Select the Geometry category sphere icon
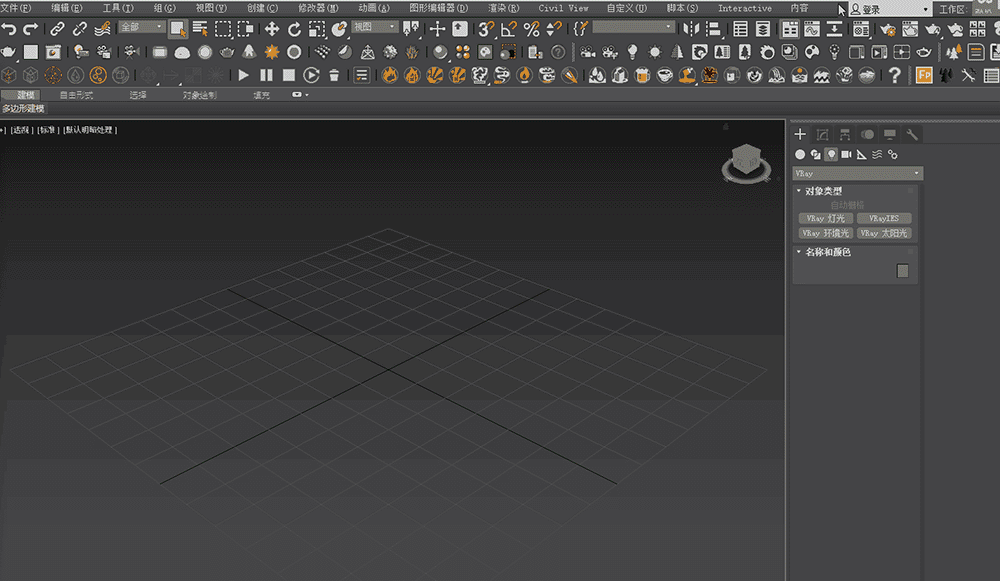The height and width of the screenshot is (581, 1000). [x=800, y=154]
